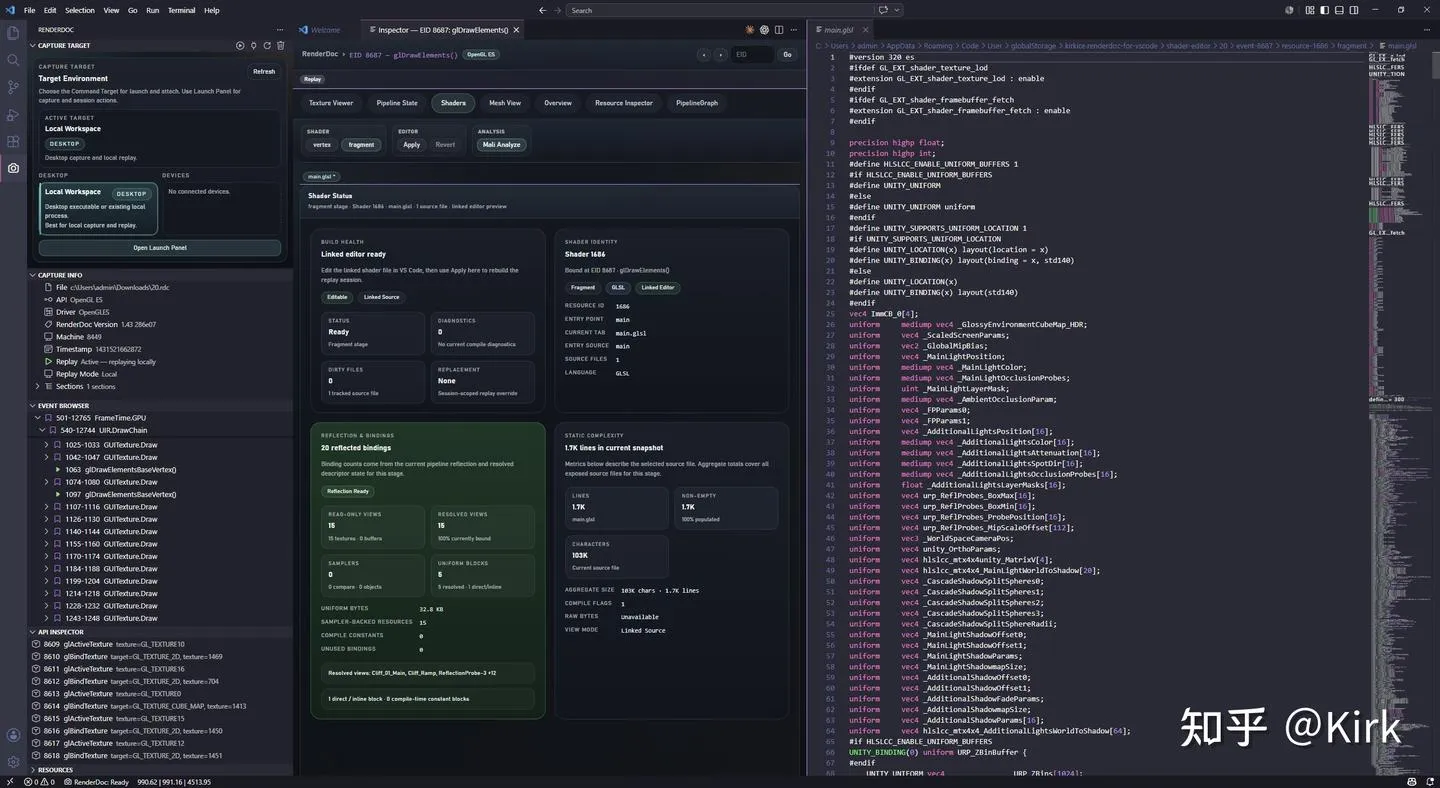Screen dimensions: 1440x788
Task: Collapse the Capture Info section
Action: click(x=33, y=275)
